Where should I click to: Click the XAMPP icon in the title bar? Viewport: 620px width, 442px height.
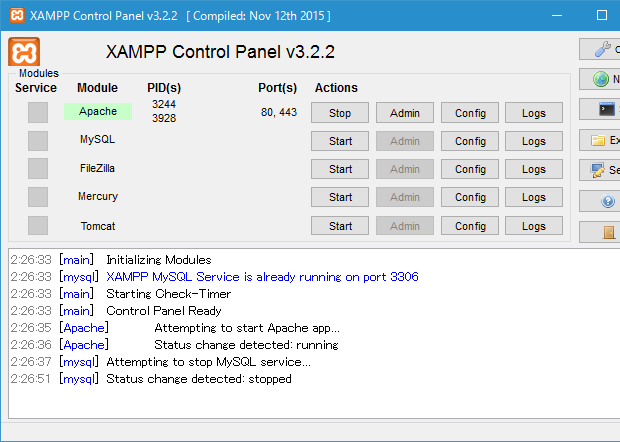click(x=17, y=15)
